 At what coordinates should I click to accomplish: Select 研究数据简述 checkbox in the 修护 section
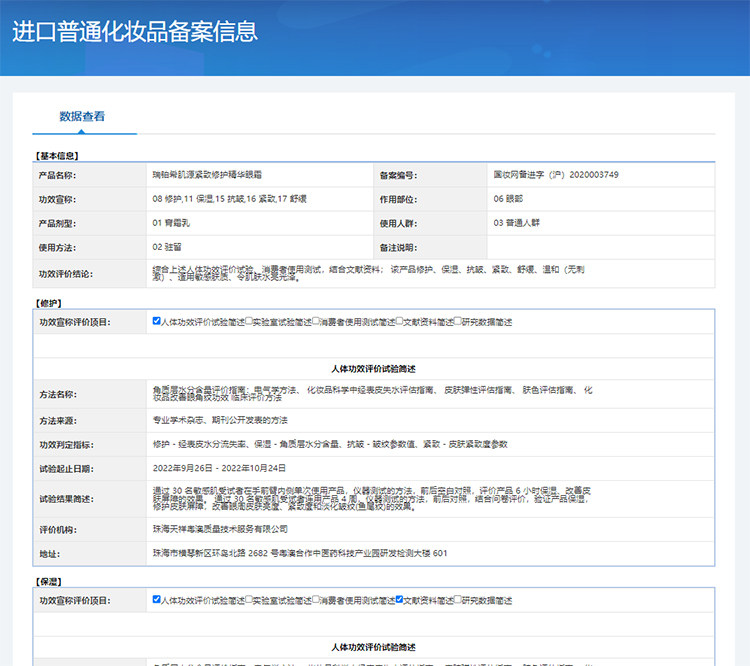point(458,322)
